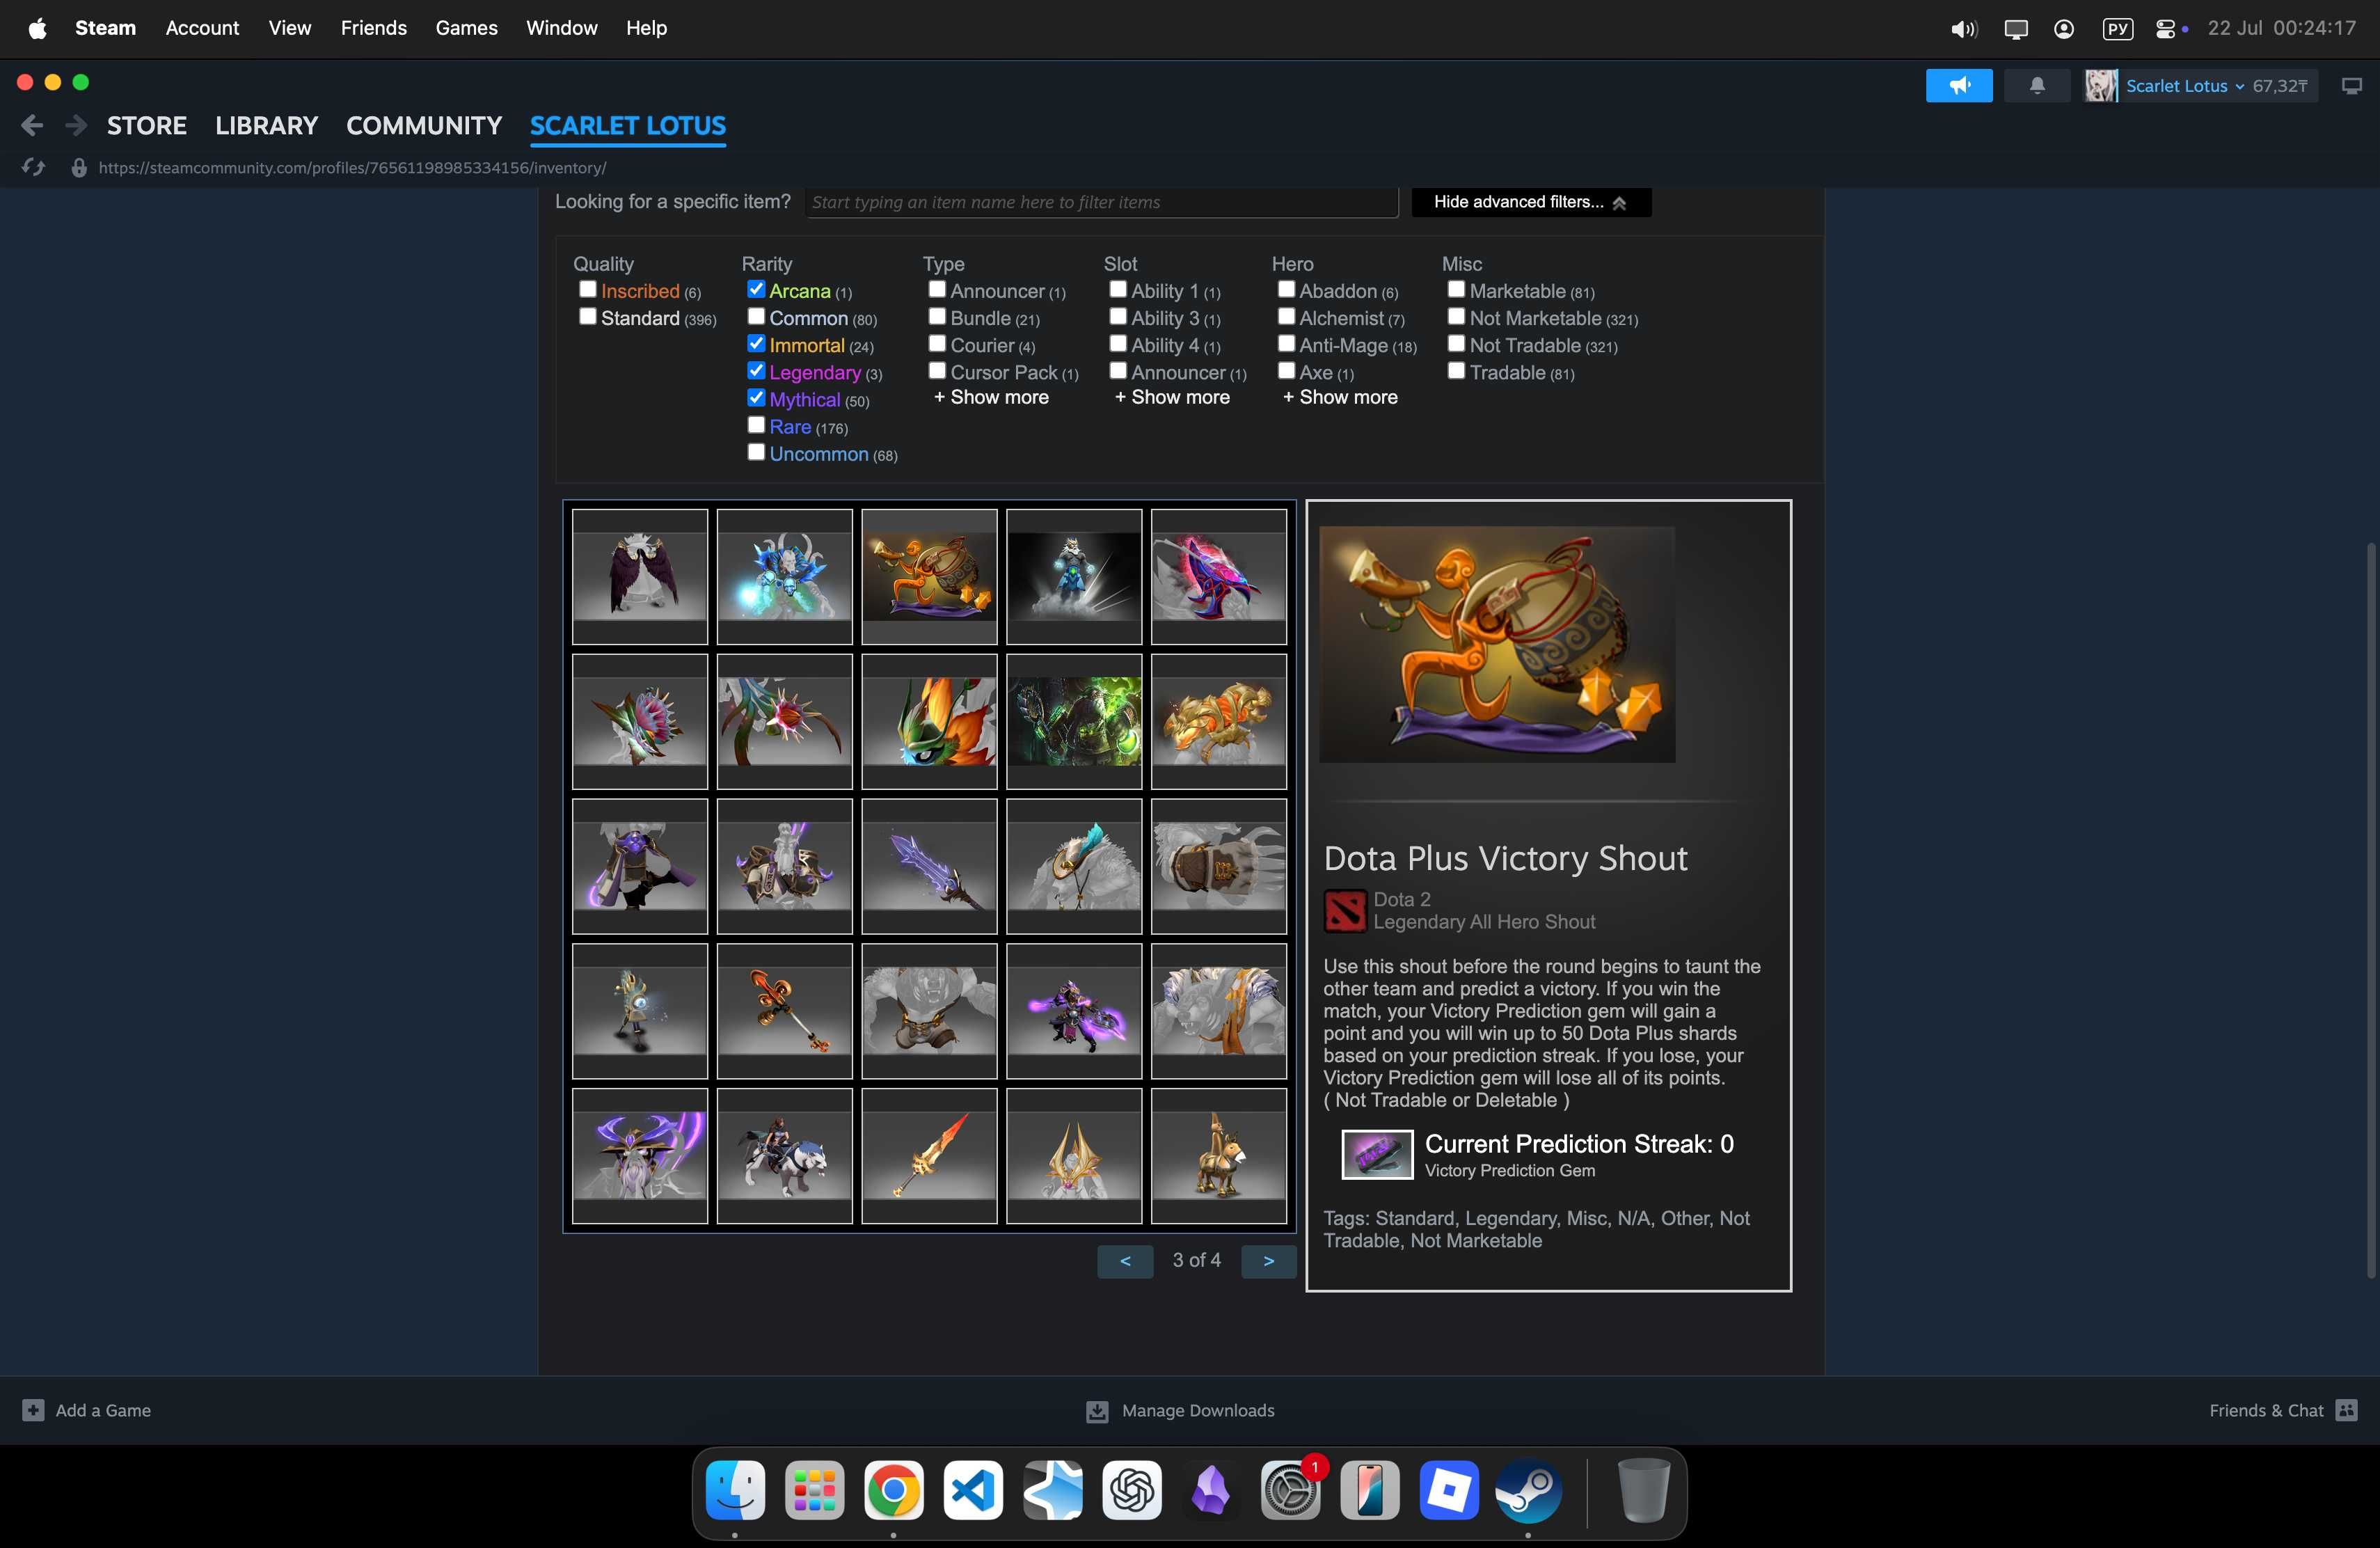Screen dimensions: 2380x1548
Task: Check the Marketable misc filter
Action: (x=1456, y=290)
